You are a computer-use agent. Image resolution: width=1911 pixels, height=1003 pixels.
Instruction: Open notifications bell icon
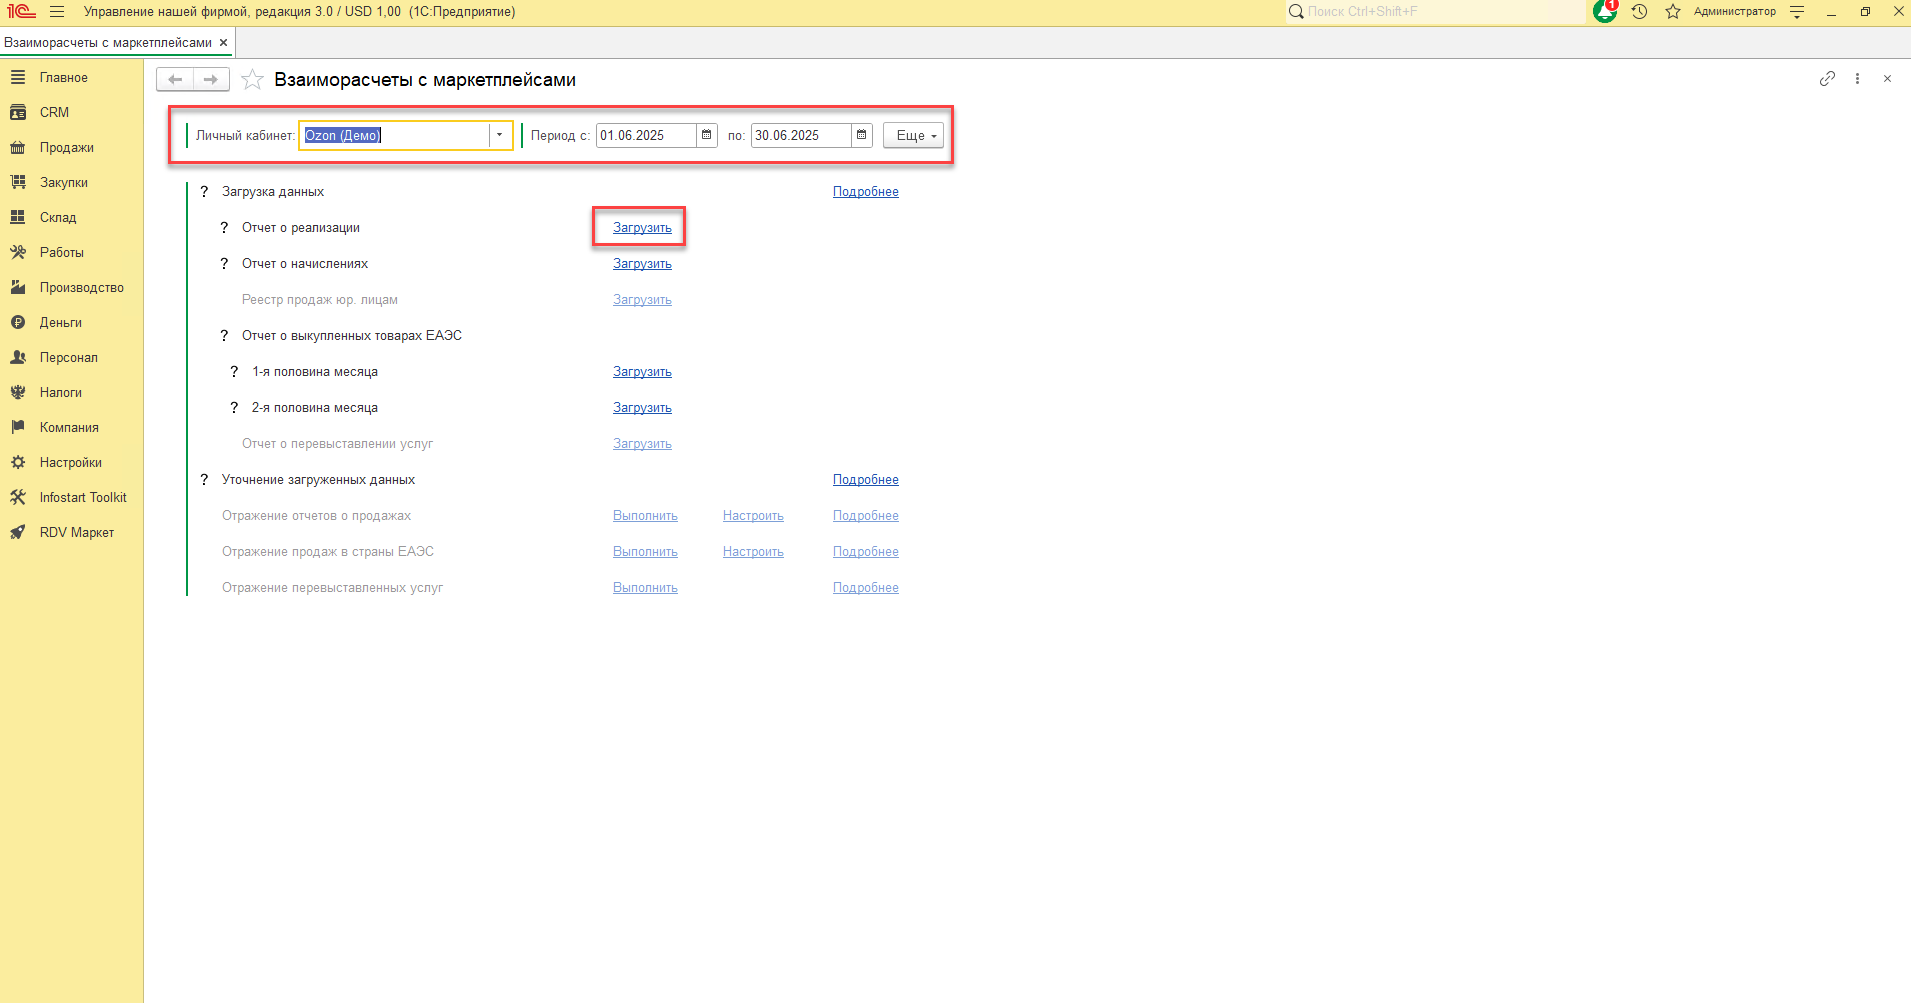coord(1604,11)
